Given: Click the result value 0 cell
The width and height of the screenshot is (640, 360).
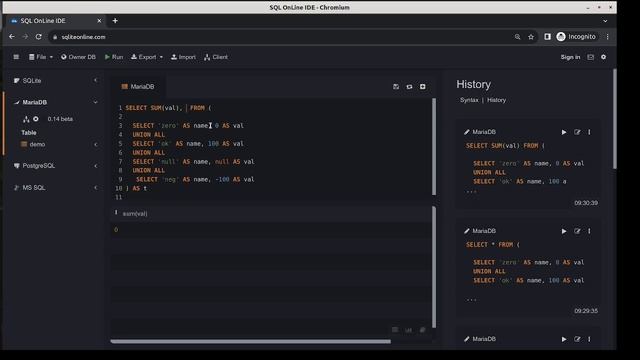Looking at the screenshot, I should pyautogui.click(x=116, y=230).
